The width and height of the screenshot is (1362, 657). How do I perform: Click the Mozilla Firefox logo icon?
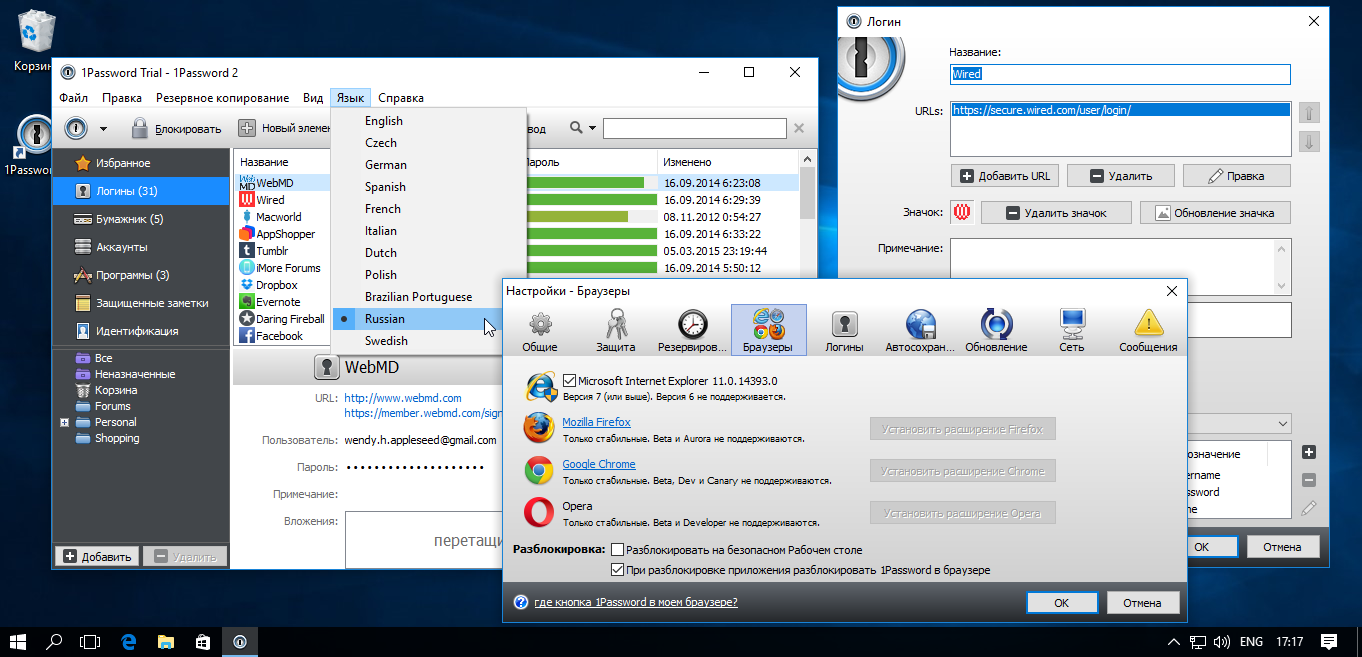539,427
